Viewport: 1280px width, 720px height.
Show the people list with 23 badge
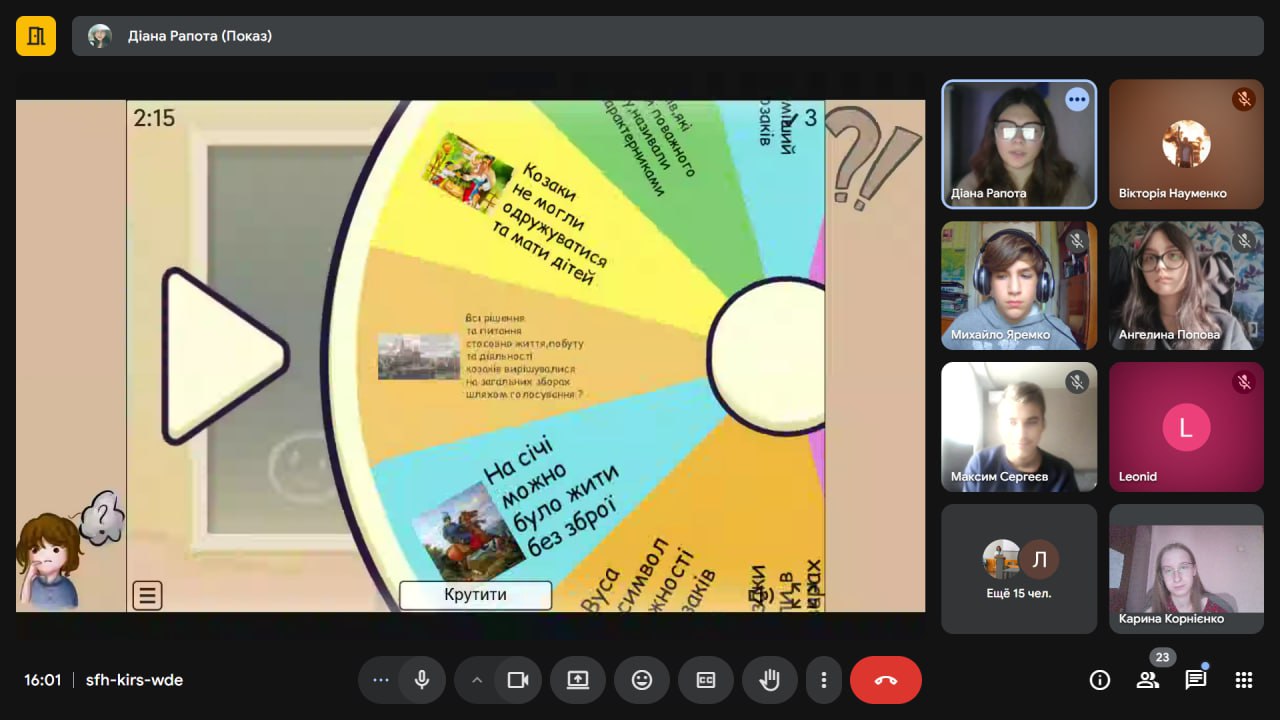(1148, 680)
